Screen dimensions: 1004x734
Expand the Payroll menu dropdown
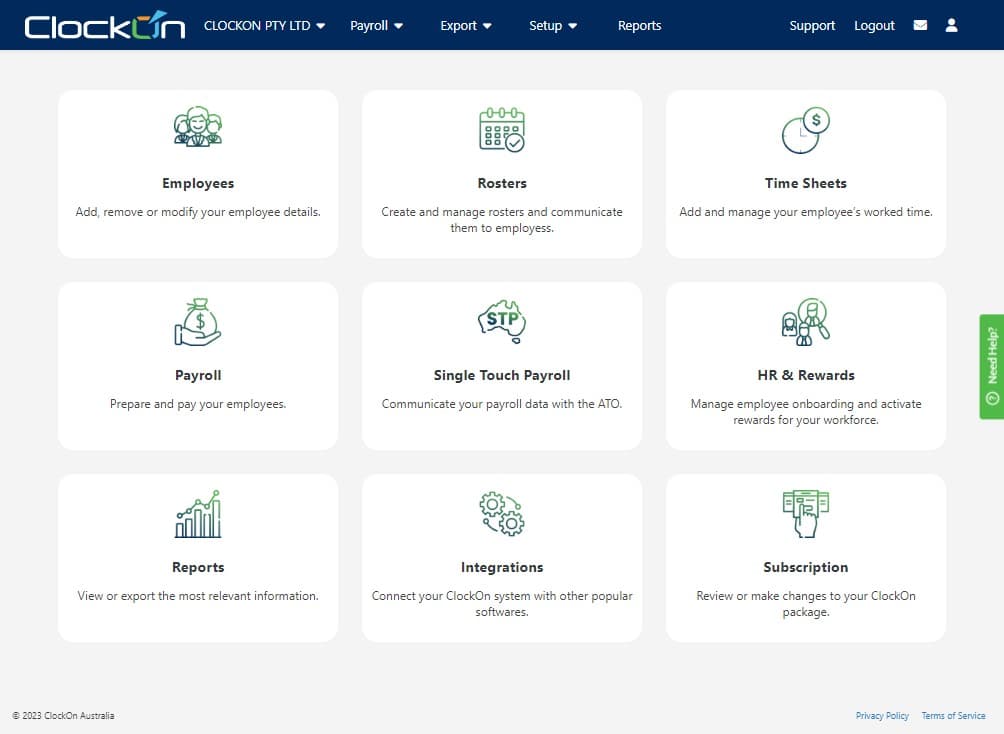click(376, 26)
